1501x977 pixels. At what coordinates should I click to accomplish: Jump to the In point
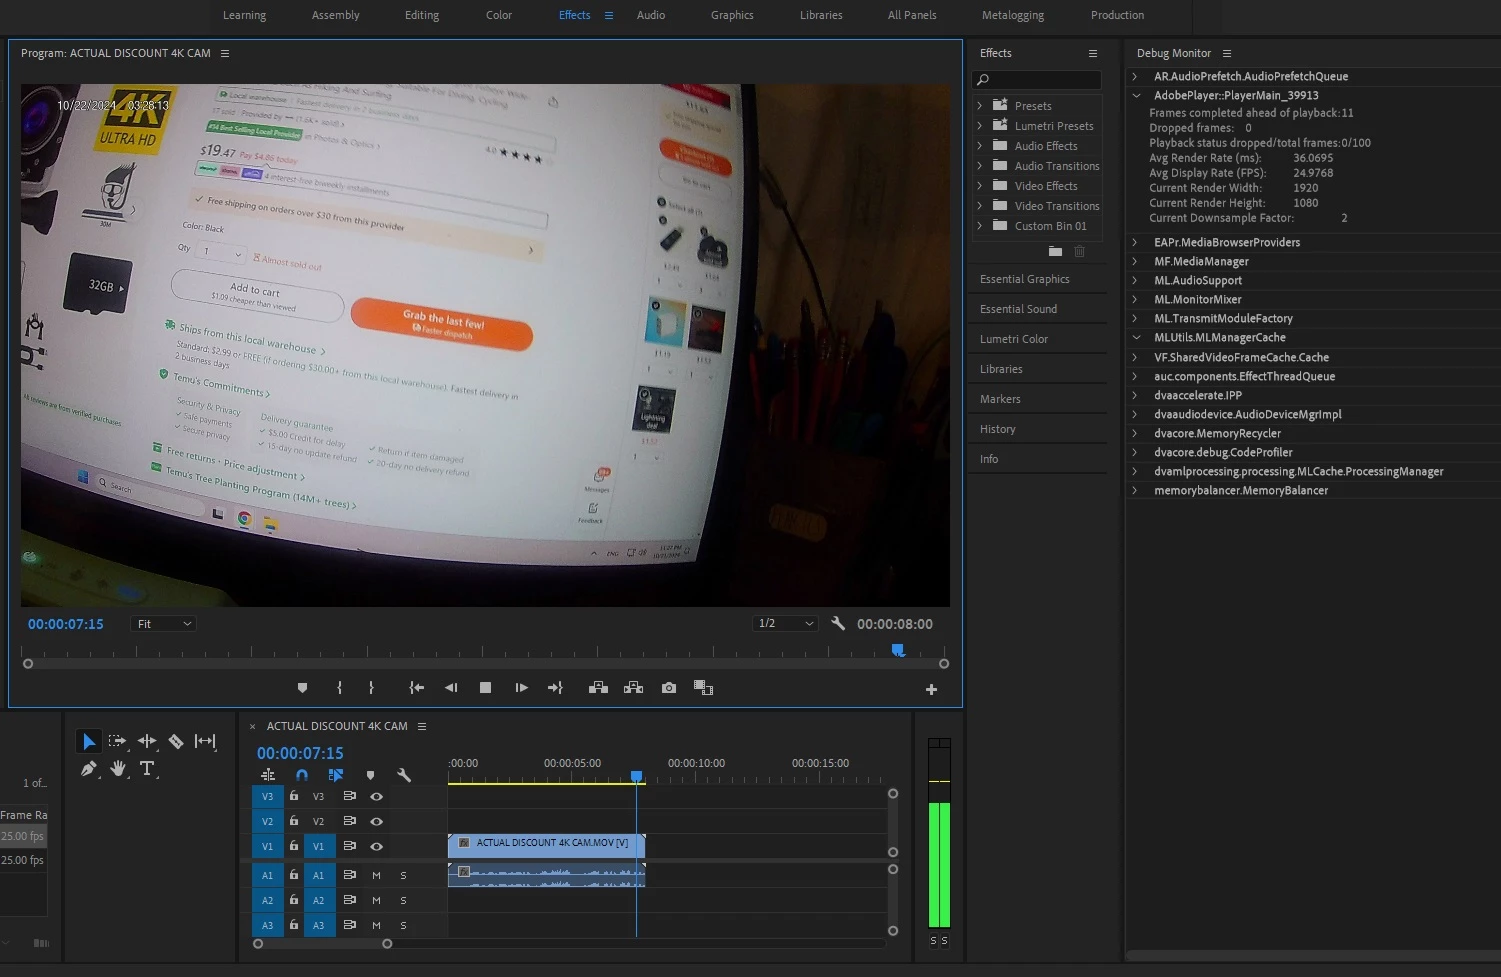click(x=417, y=688)
